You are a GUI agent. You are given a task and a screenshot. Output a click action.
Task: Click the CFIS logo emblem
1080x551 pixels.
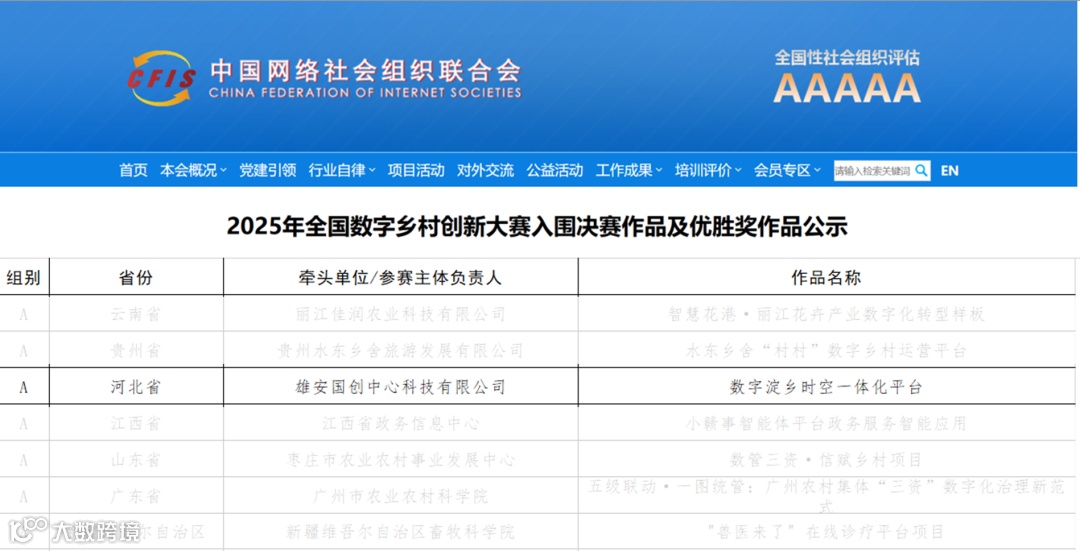click(x=163, y=78)
